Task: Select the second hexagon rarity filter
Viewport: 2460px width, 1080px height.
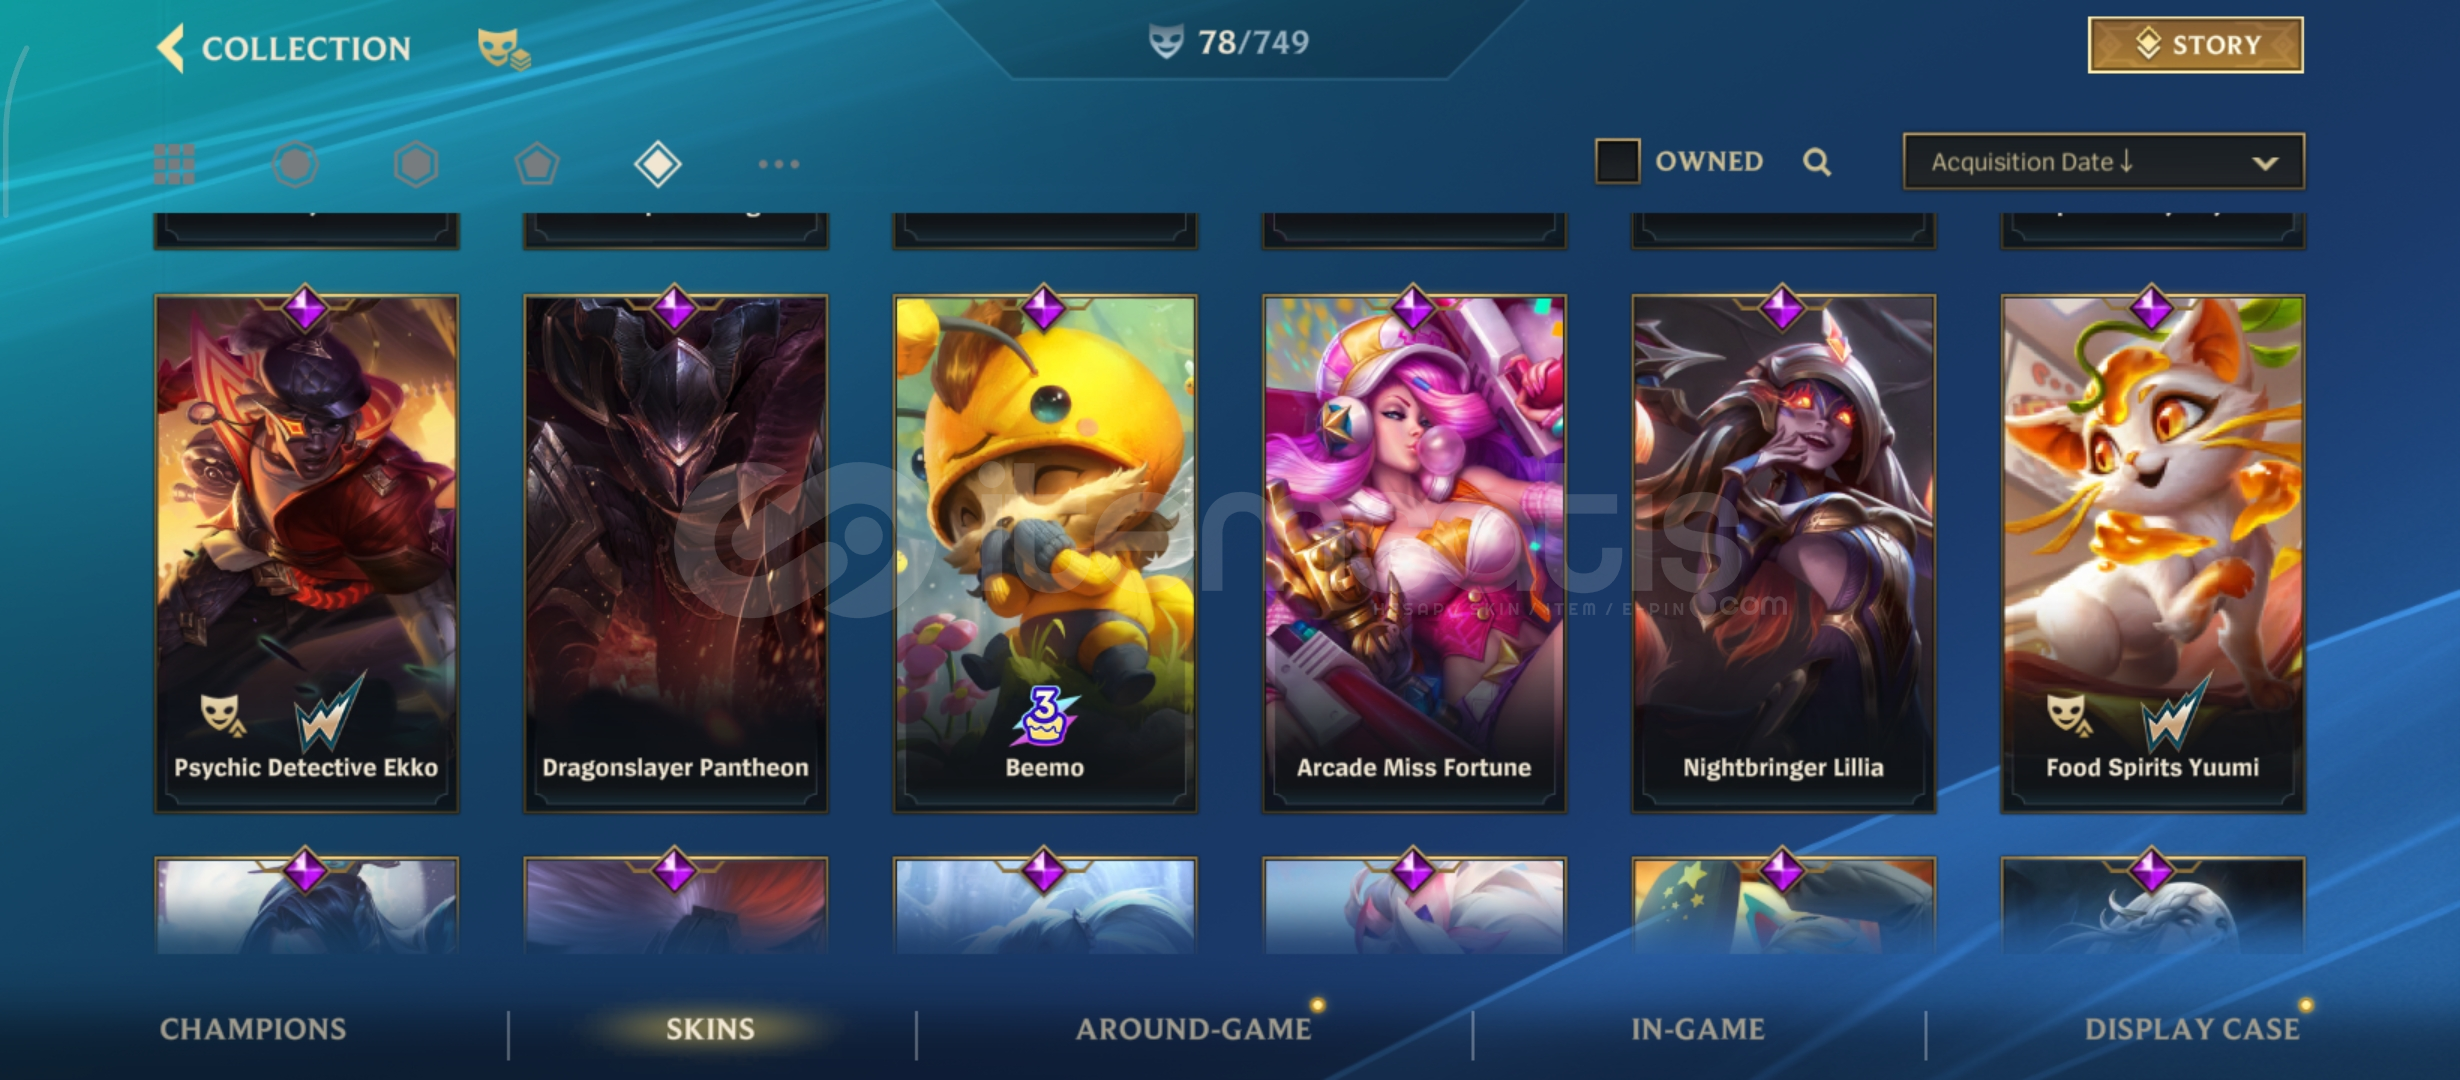Action: click(416, 164)
